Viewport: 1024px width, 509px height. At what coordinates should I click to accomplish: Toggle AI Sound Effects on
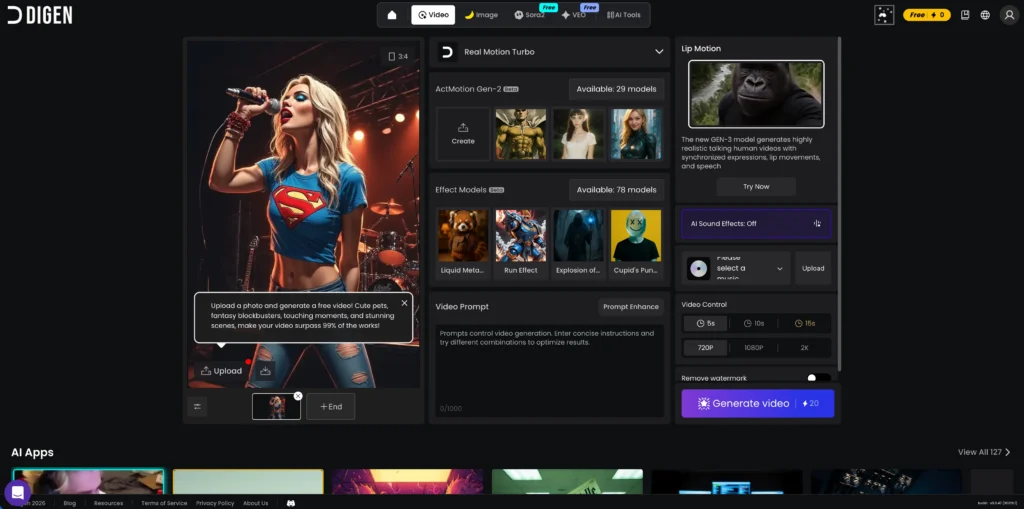(756, 224)
